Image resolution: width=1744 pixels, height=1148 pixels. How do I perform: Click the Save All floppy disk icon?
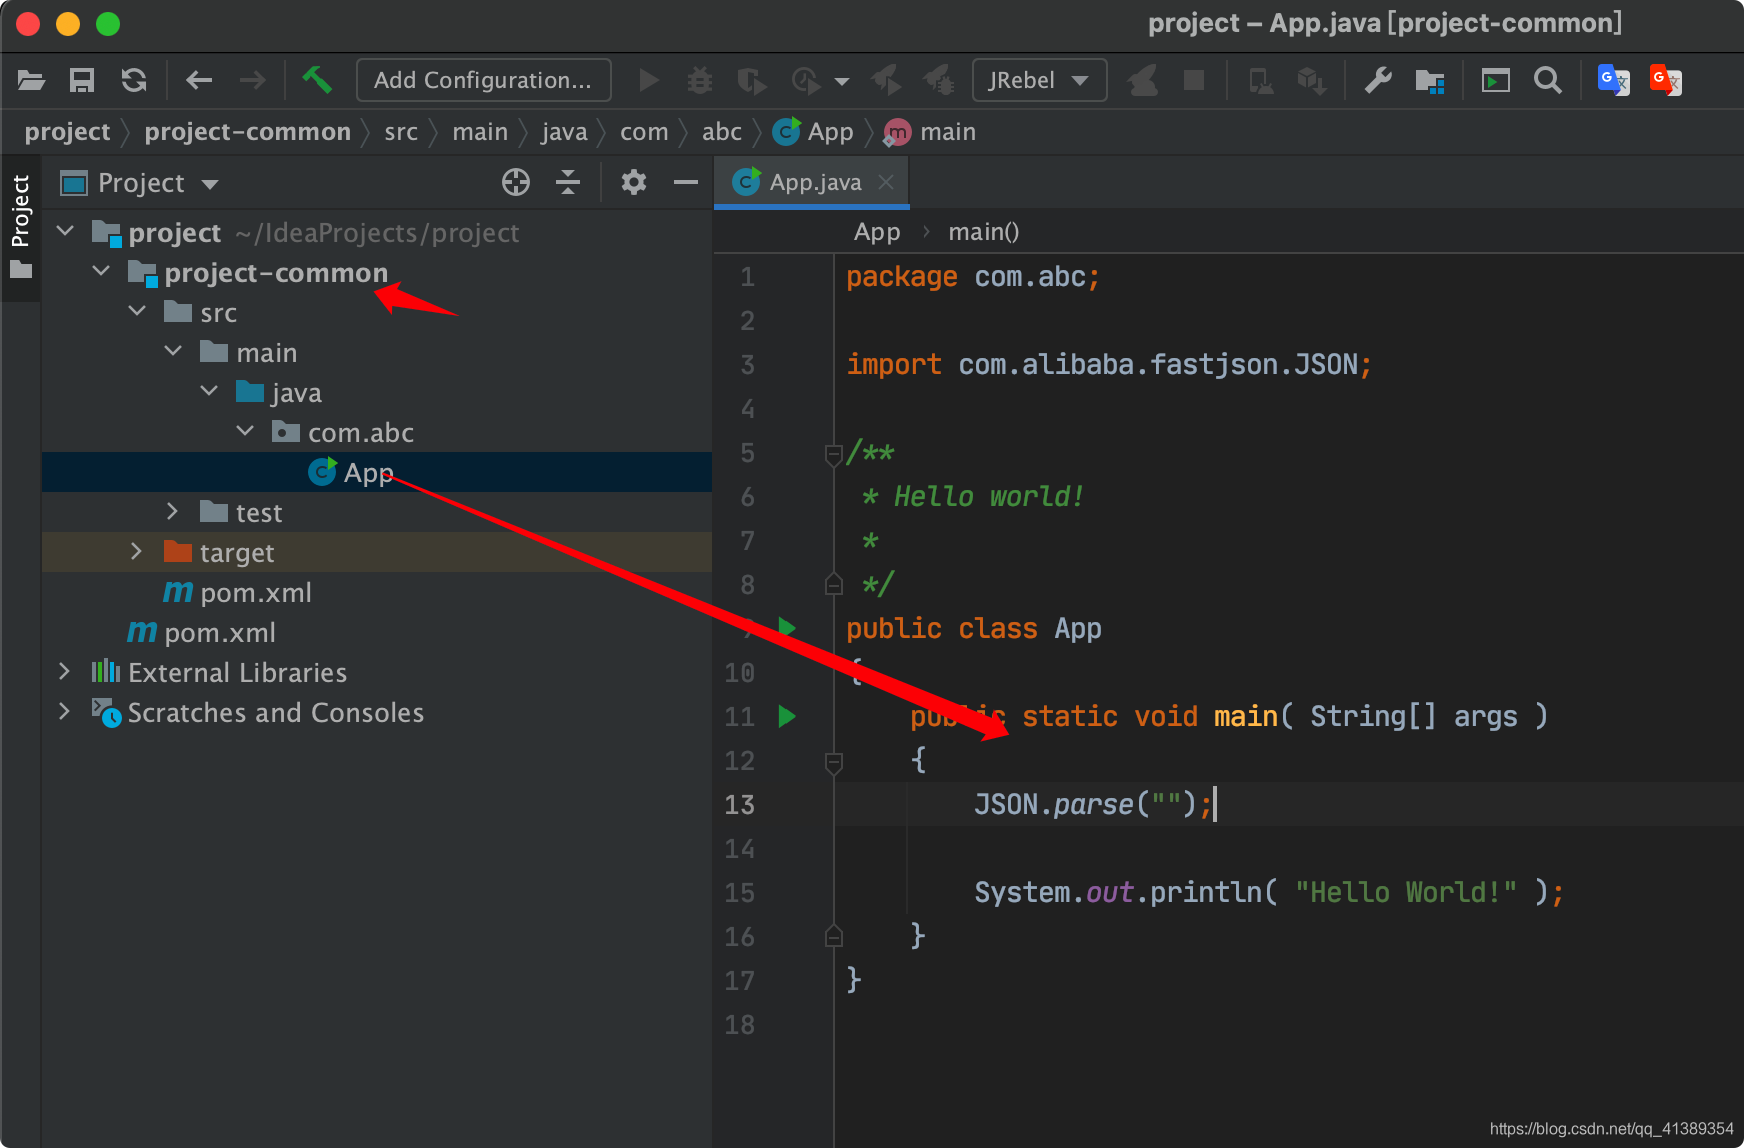[82, 80]
